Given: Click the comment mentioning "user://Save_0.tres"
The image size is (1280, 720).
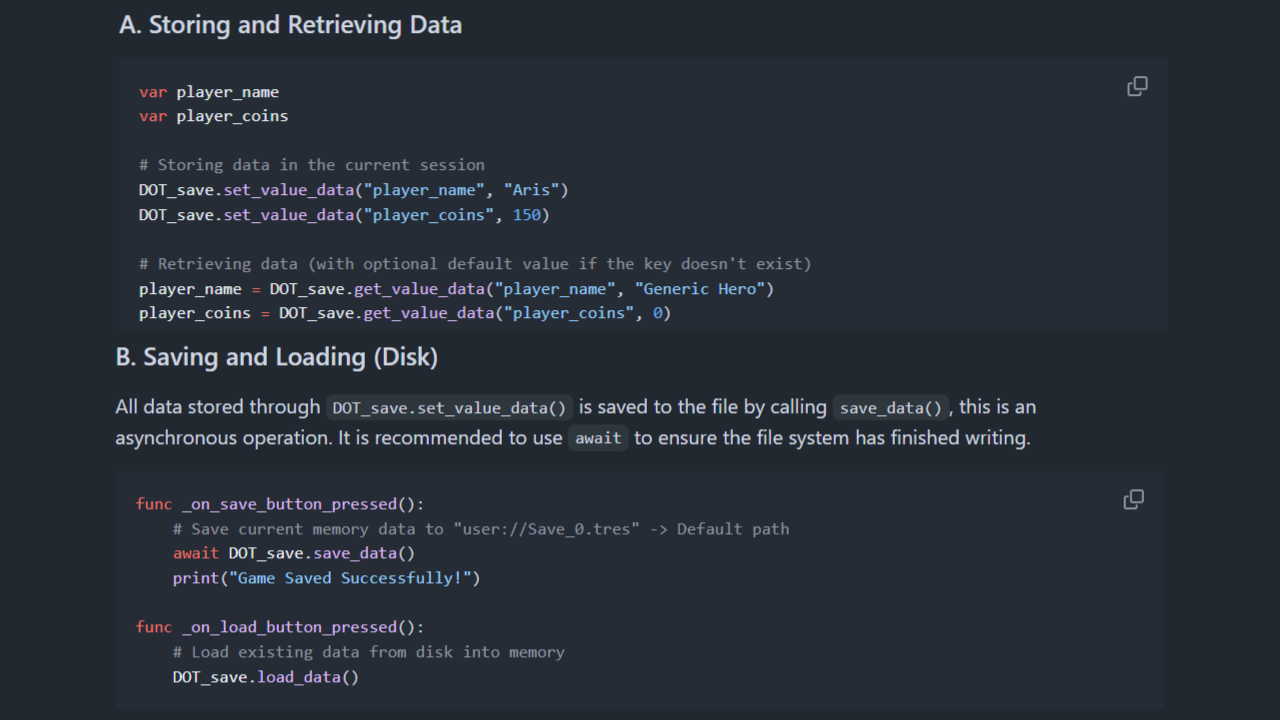Looking at the screenshot, I should click(481, 529).
